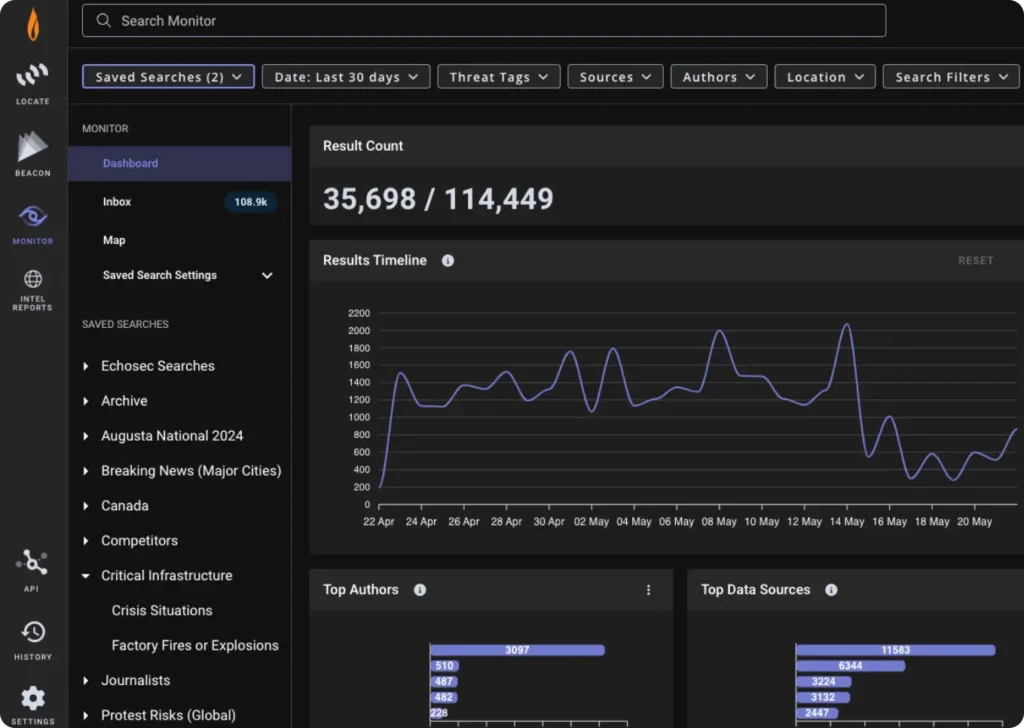Open the API icon in sidebar
1024x728 pixels.
click(x=33, y=563)
